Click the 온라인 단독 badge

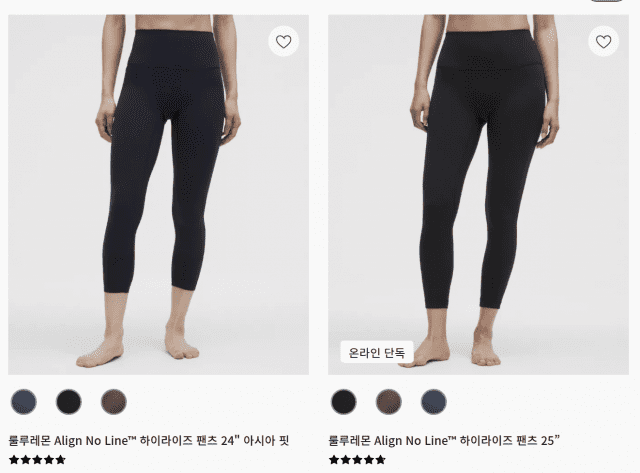click(377, 352)
